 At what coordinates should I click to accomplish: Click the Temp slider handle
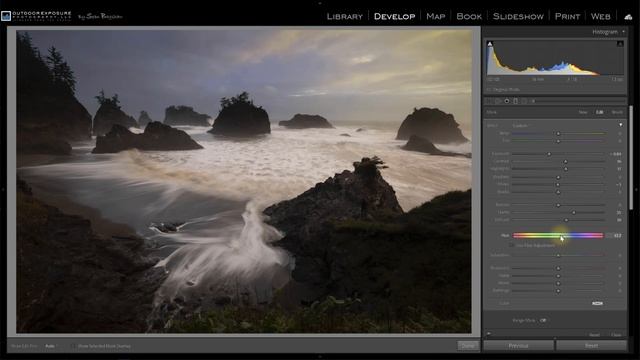click(x=558, y=133)
